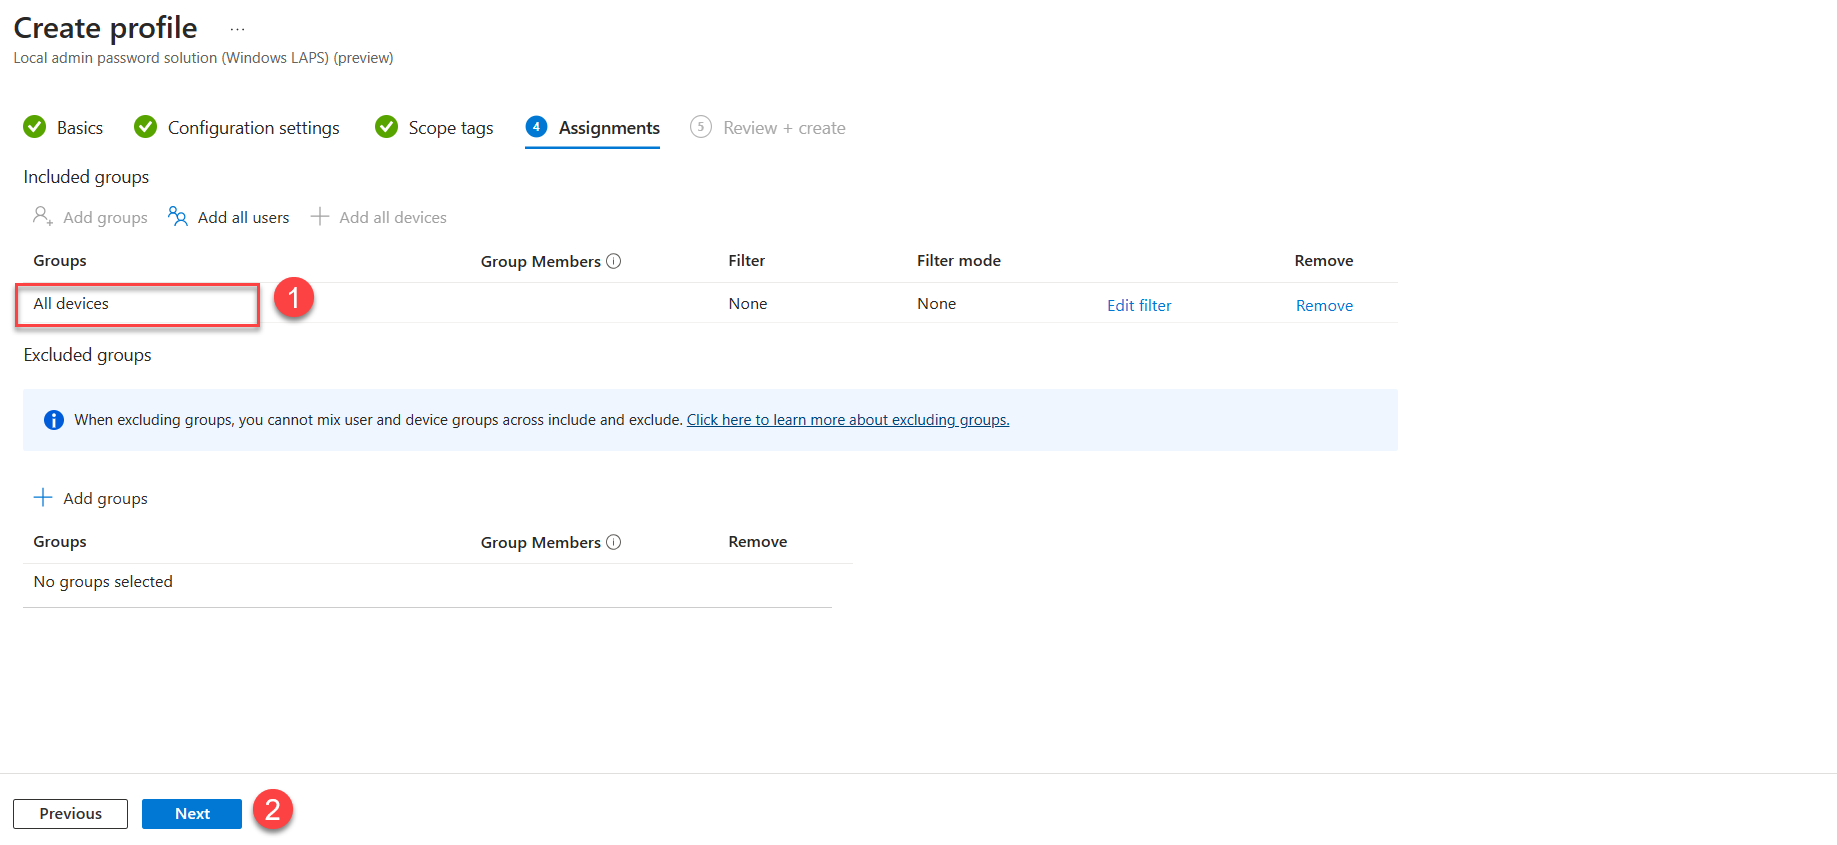Open the ellipsis menu beside Create profile
Image resolution: width=1837 pixels, height=845 pixels.
coord(237,29)
